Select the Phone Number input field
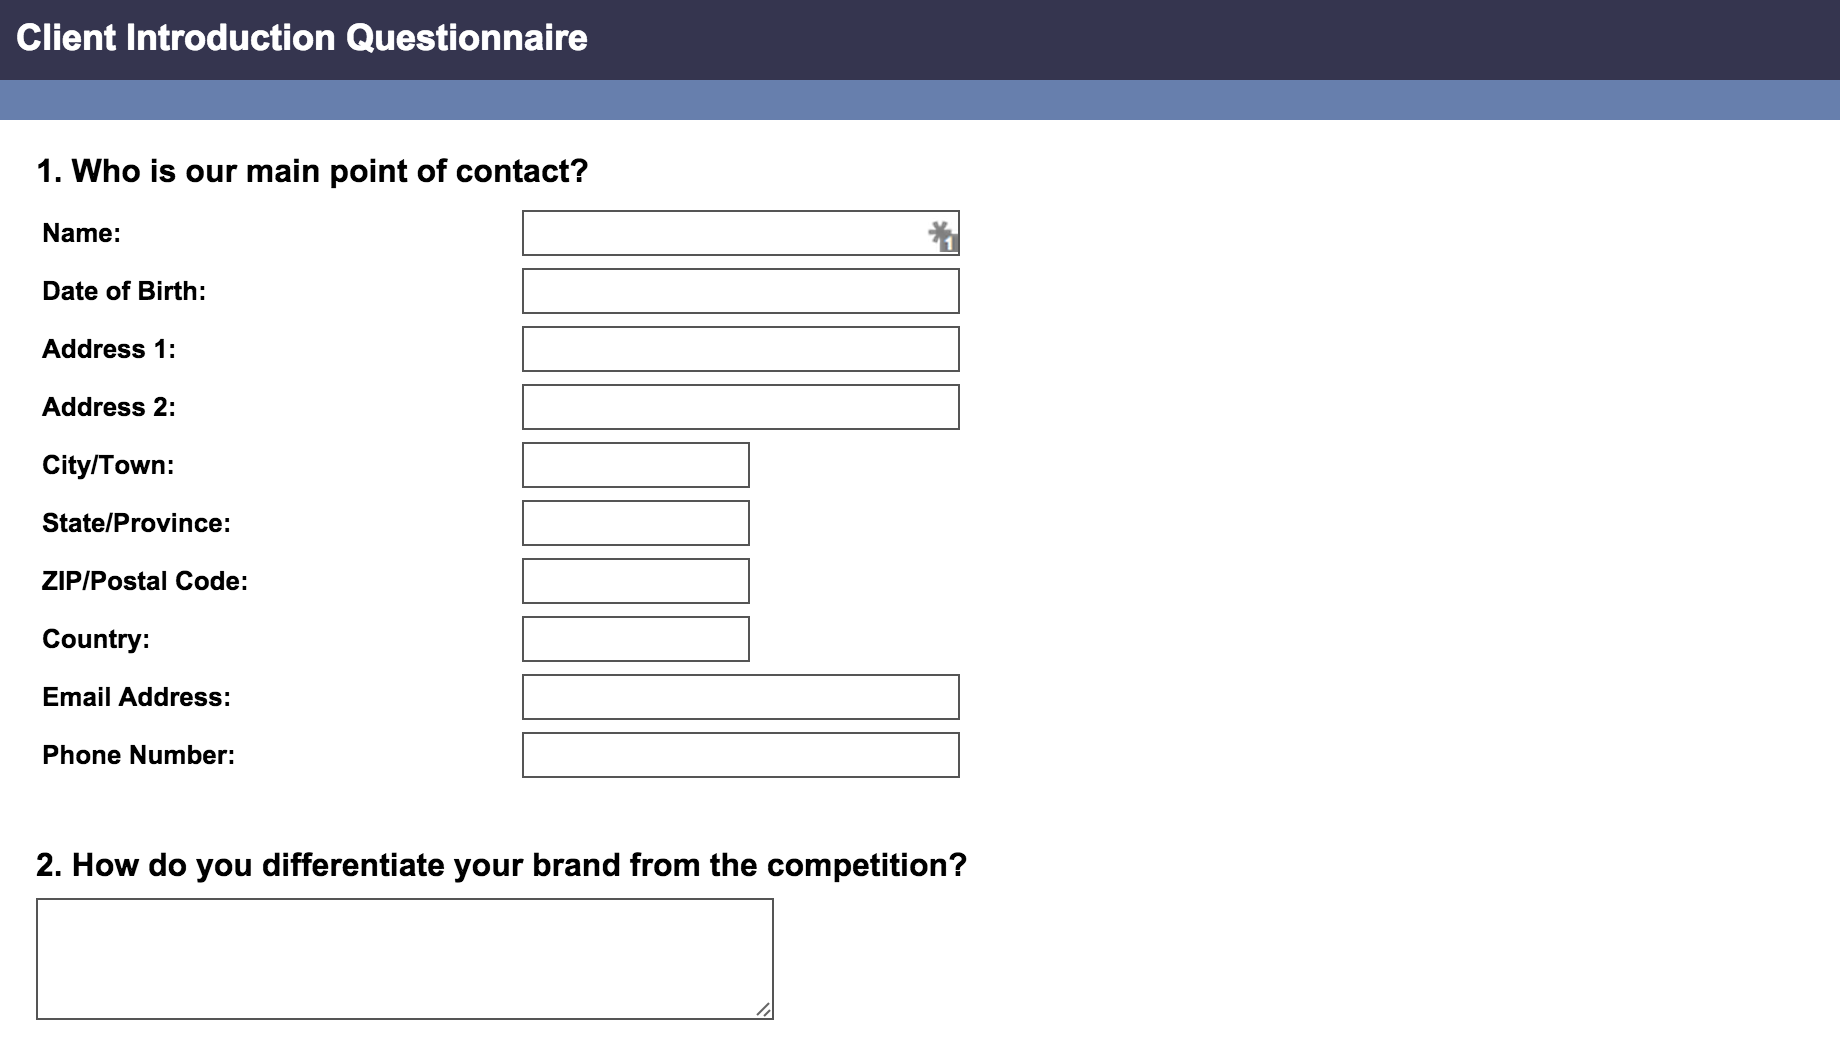The image size is (1840, 1048). click(x=740, y=755)
